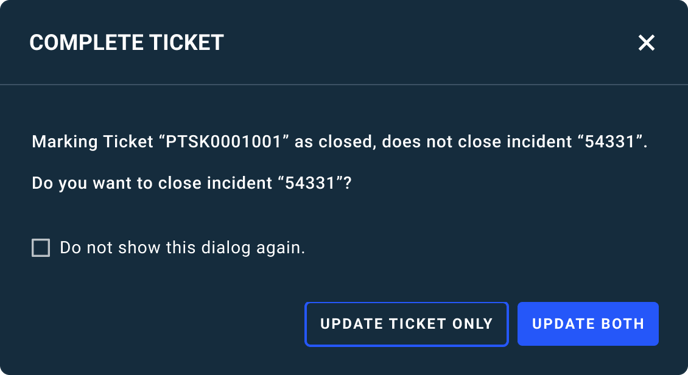Click incident number 54331 in the first sentence
This screenshot has width=688, height=375.
pos(610,142)
